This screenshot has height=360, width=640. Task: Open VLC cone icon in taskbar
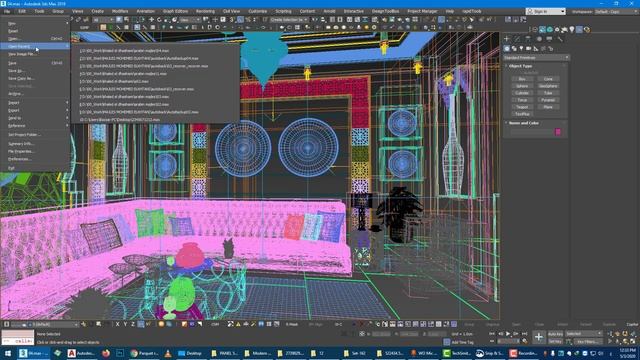coord(168,353)
